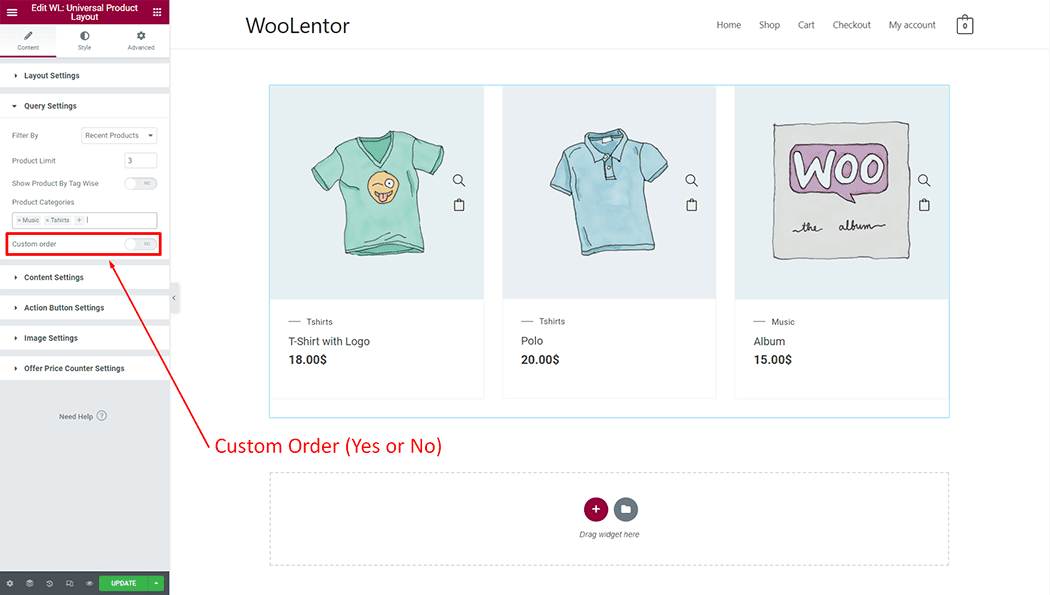The height and width of the screenshot is (595, 1050).
Task: Open the Navigator layers icon
Action: tap(30, 583)
